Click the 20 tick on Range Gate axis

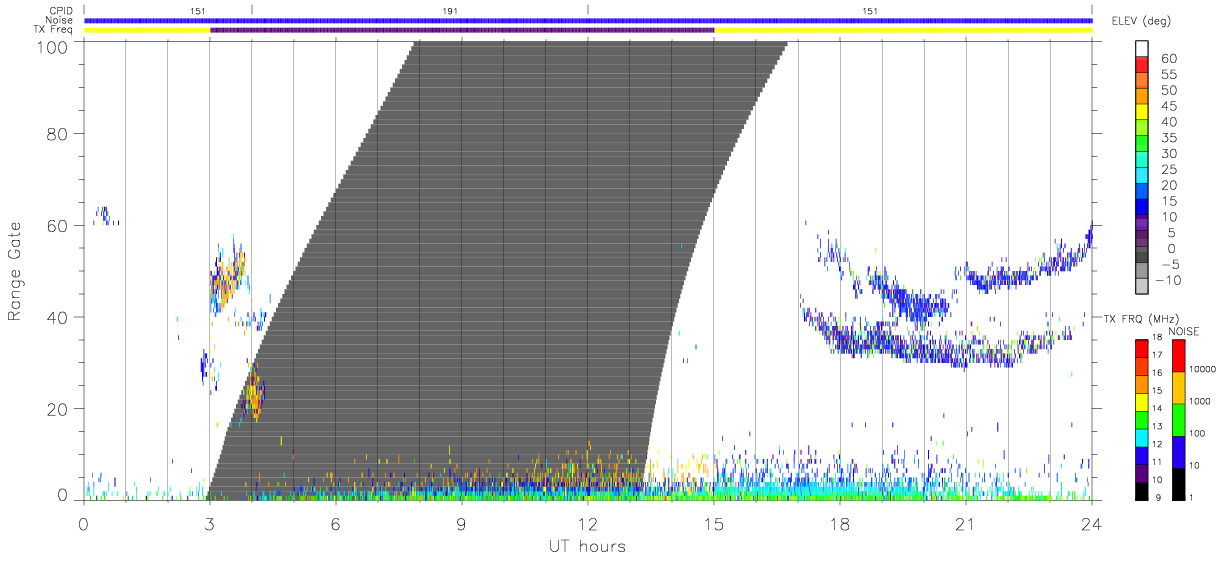coord(57,409)
